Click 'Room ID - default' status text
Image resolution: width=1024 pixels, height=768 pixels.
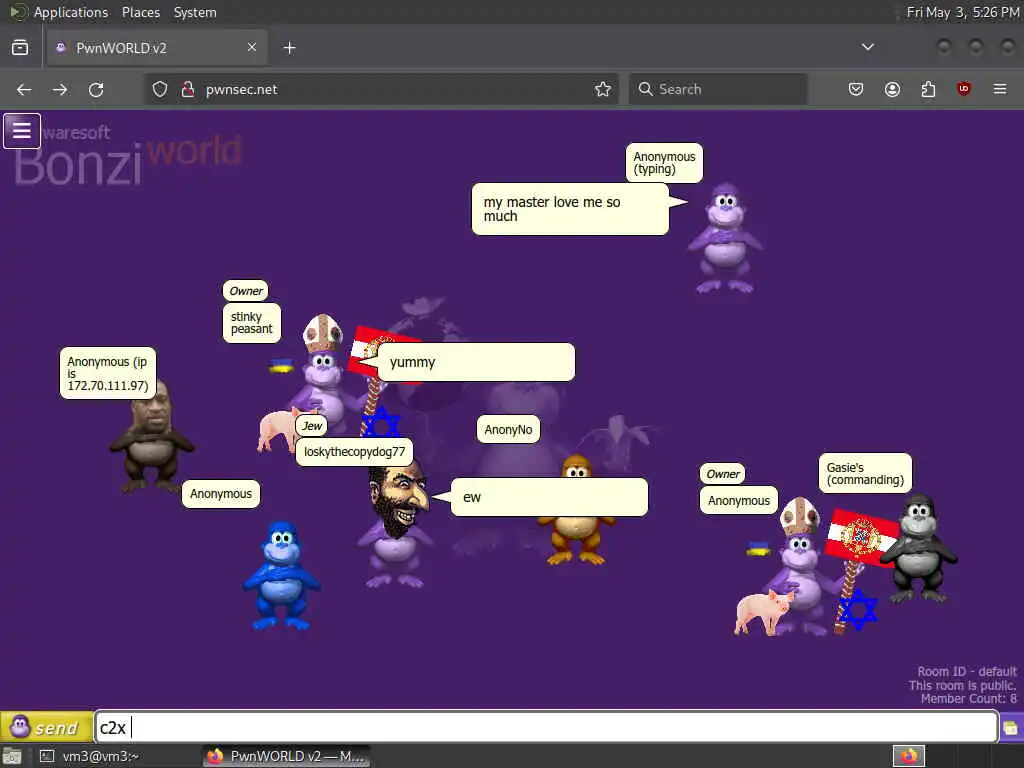(967, 671)
